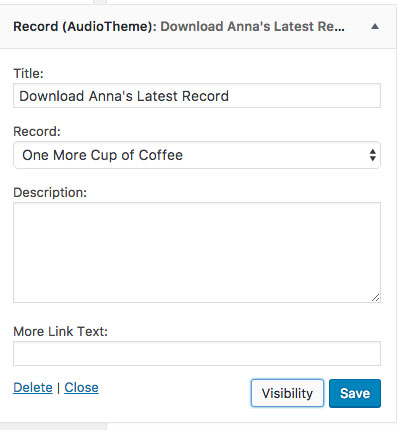Delete this widget via the Delete link
This screenshot has width=403, height=430.
(x=33, y=387)
